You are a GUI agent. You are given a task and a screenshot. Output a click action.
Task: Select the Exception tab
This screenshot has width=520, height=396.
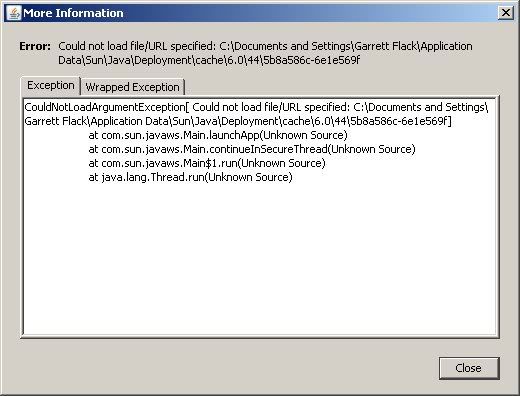click(x=51, y=86)
